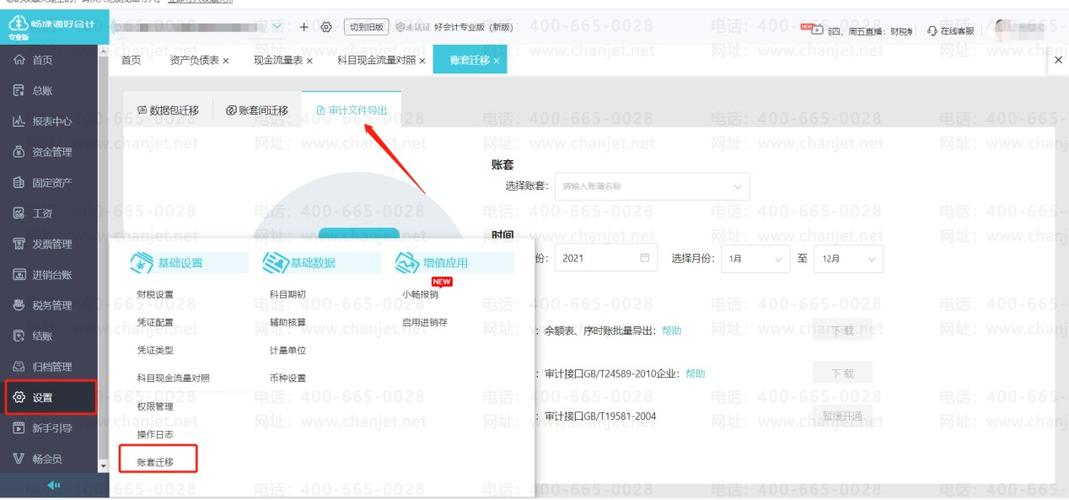Open 归档管理 sidebar item
This screenshot has height=500, width=1069.
(52, 367)
